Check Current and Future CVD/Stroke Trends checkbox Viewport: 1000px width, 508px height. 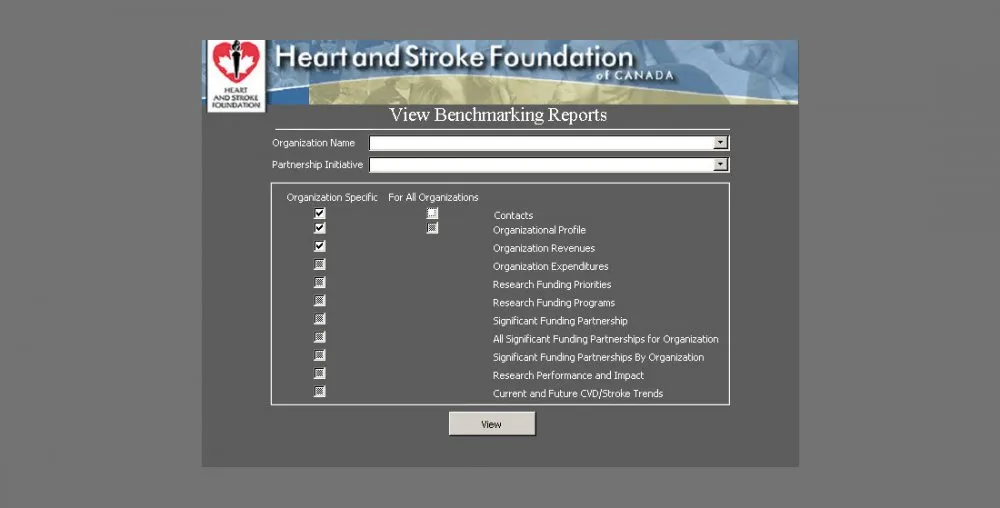pos(320,391)
